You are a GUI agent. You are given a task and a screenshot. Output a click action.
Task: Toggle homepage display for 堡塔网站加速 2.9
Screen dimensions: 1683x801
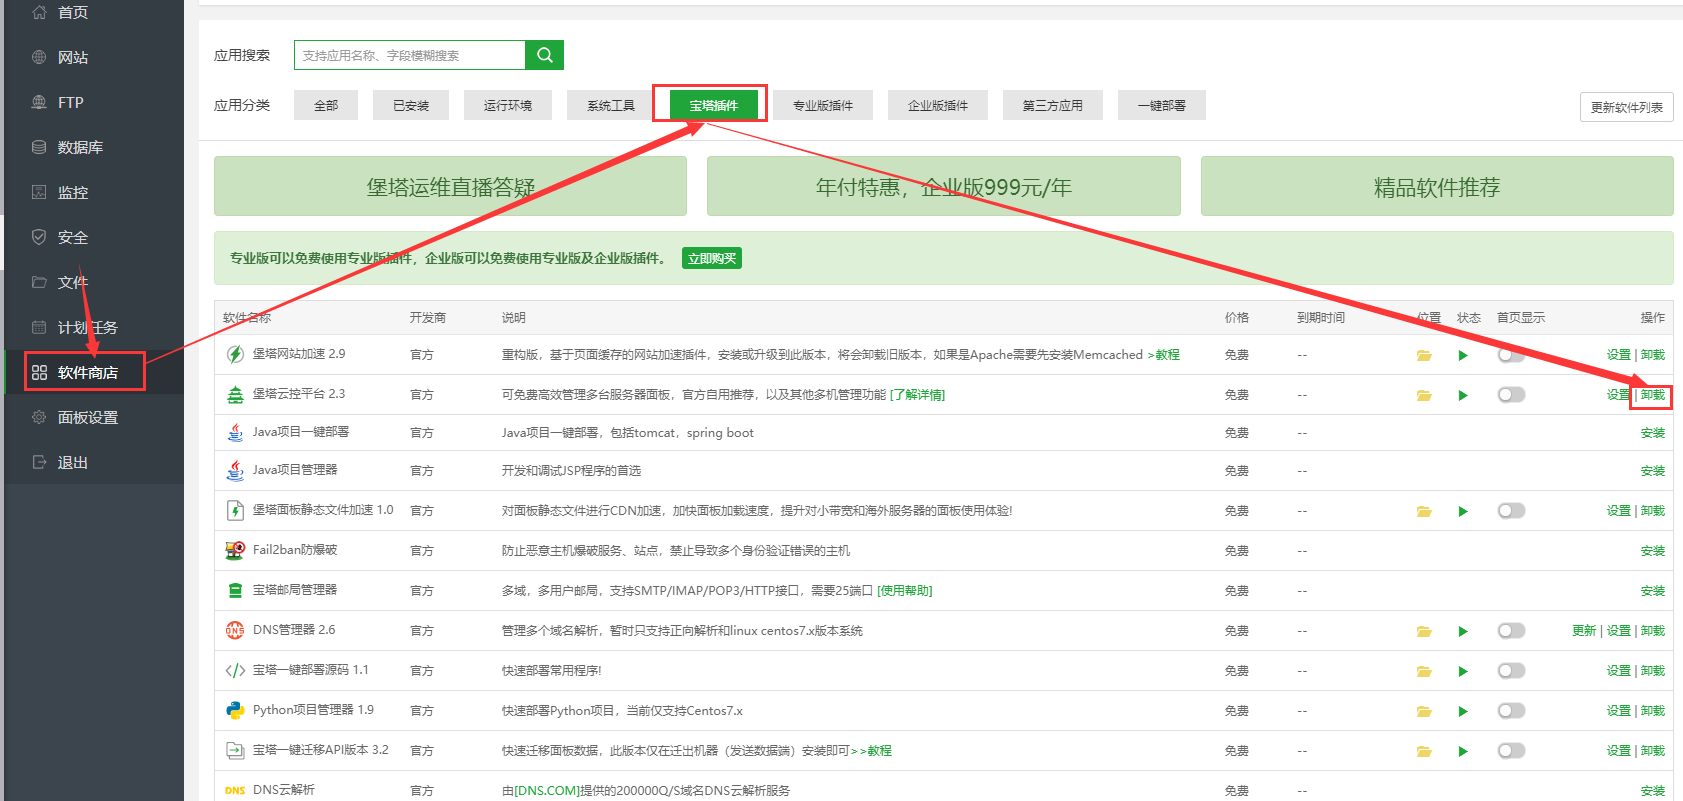[1511, 355]
